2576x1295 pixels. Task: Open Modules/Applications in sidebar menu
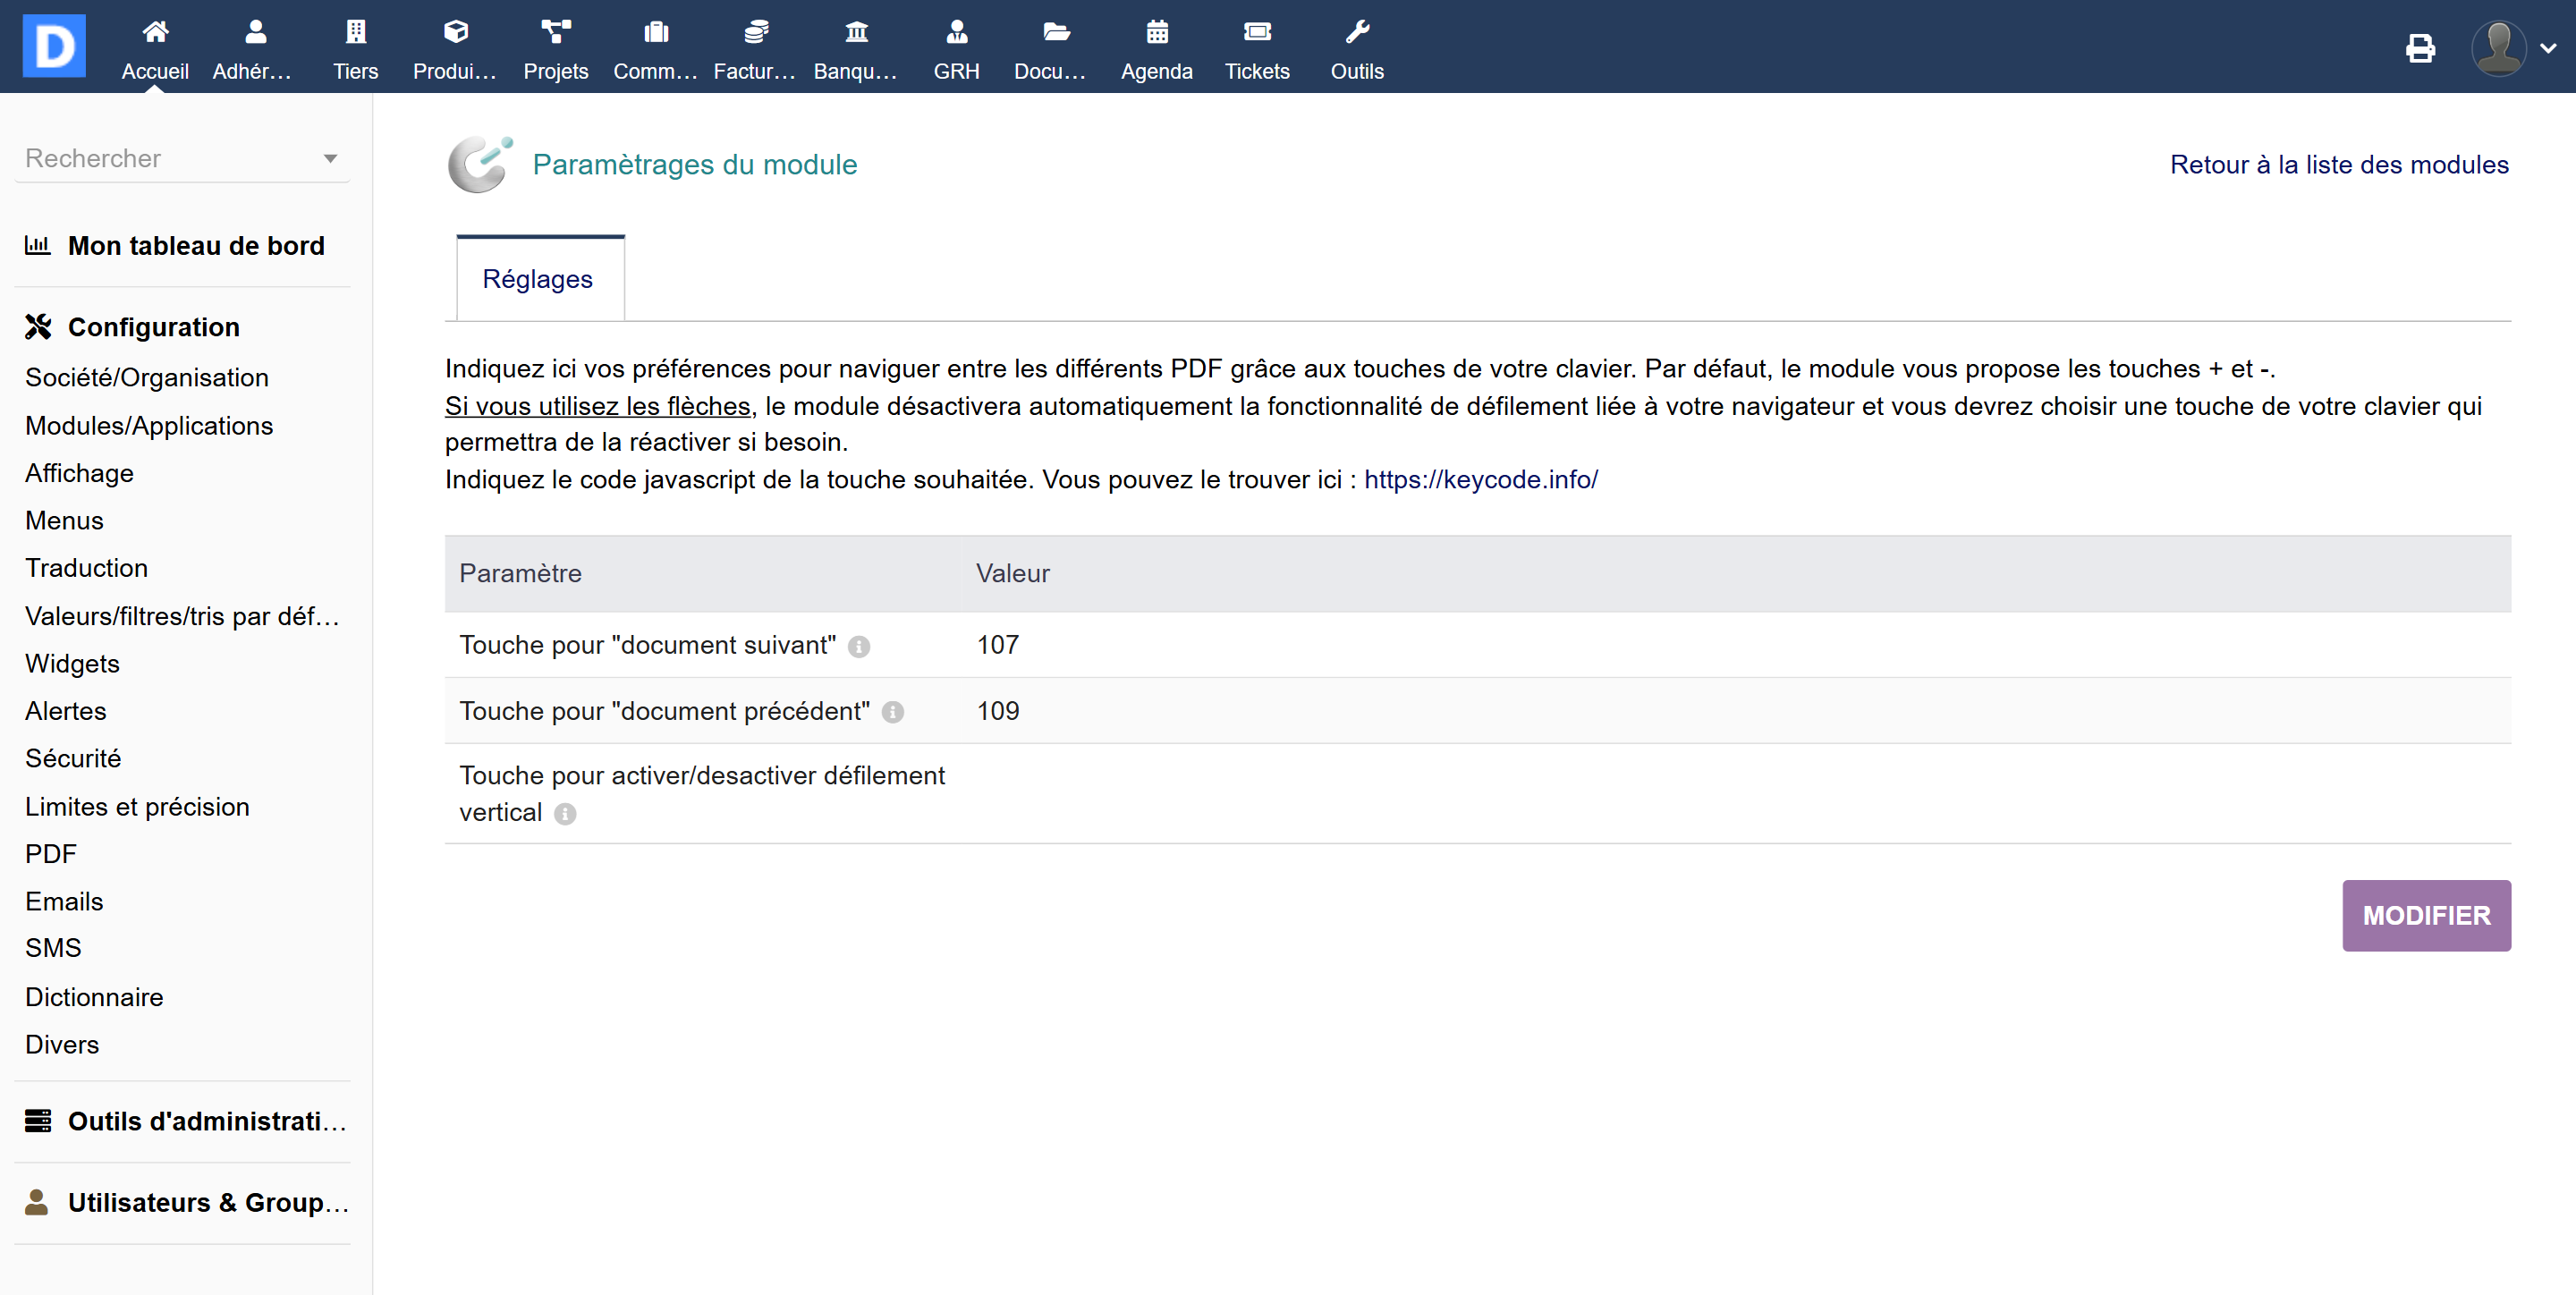click(149, 425)
